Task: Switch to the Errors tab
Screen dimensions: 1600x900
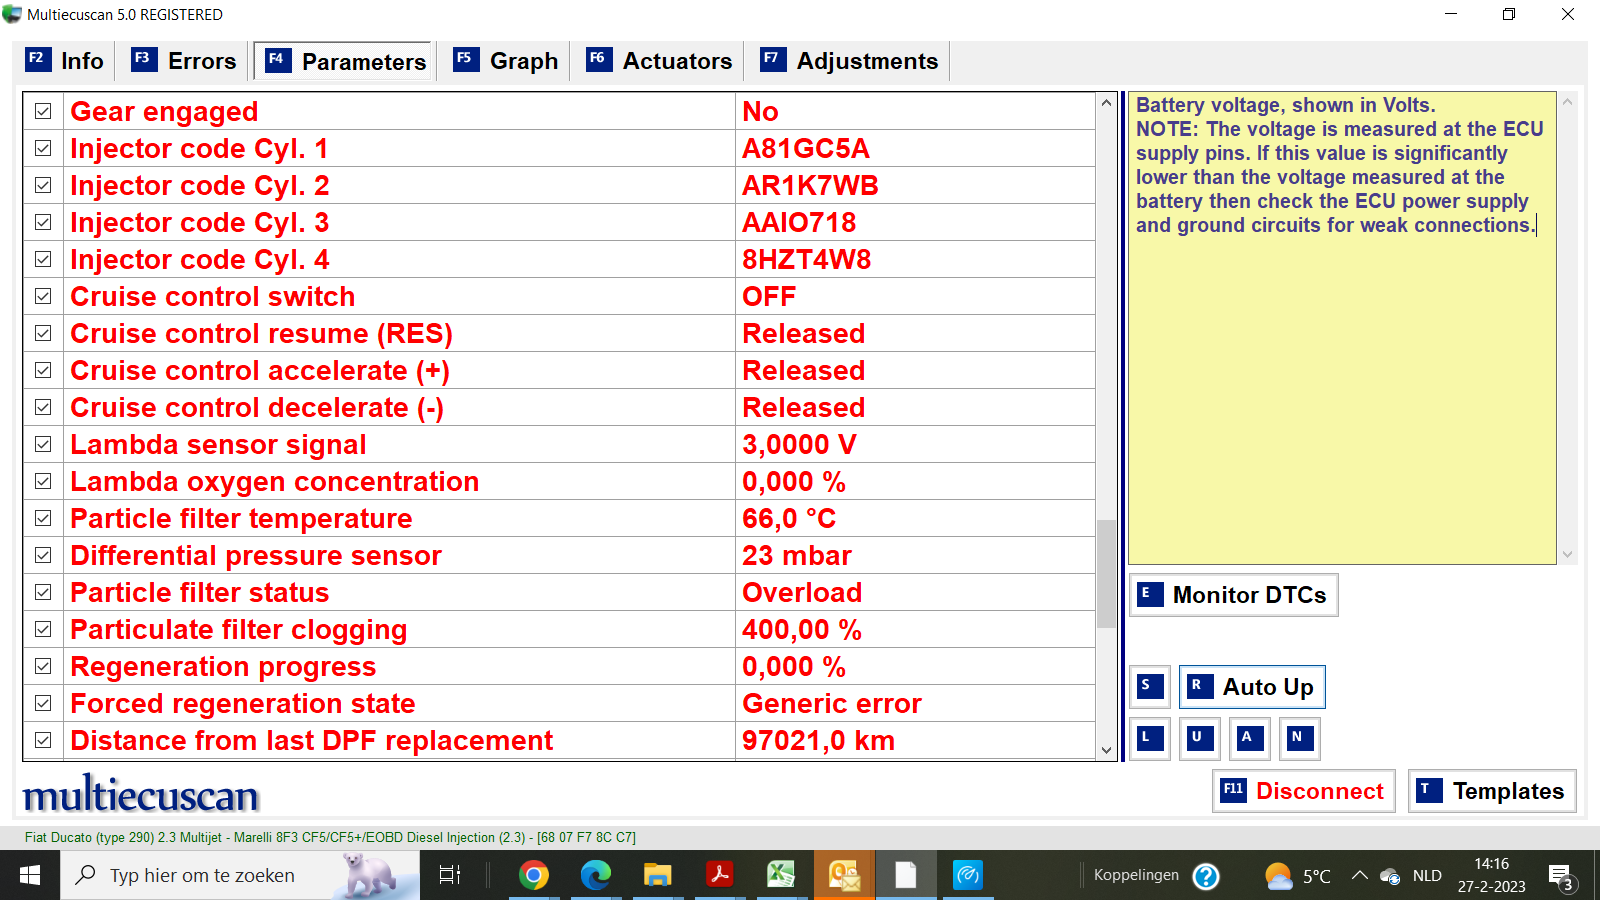Action: [184, 61]
